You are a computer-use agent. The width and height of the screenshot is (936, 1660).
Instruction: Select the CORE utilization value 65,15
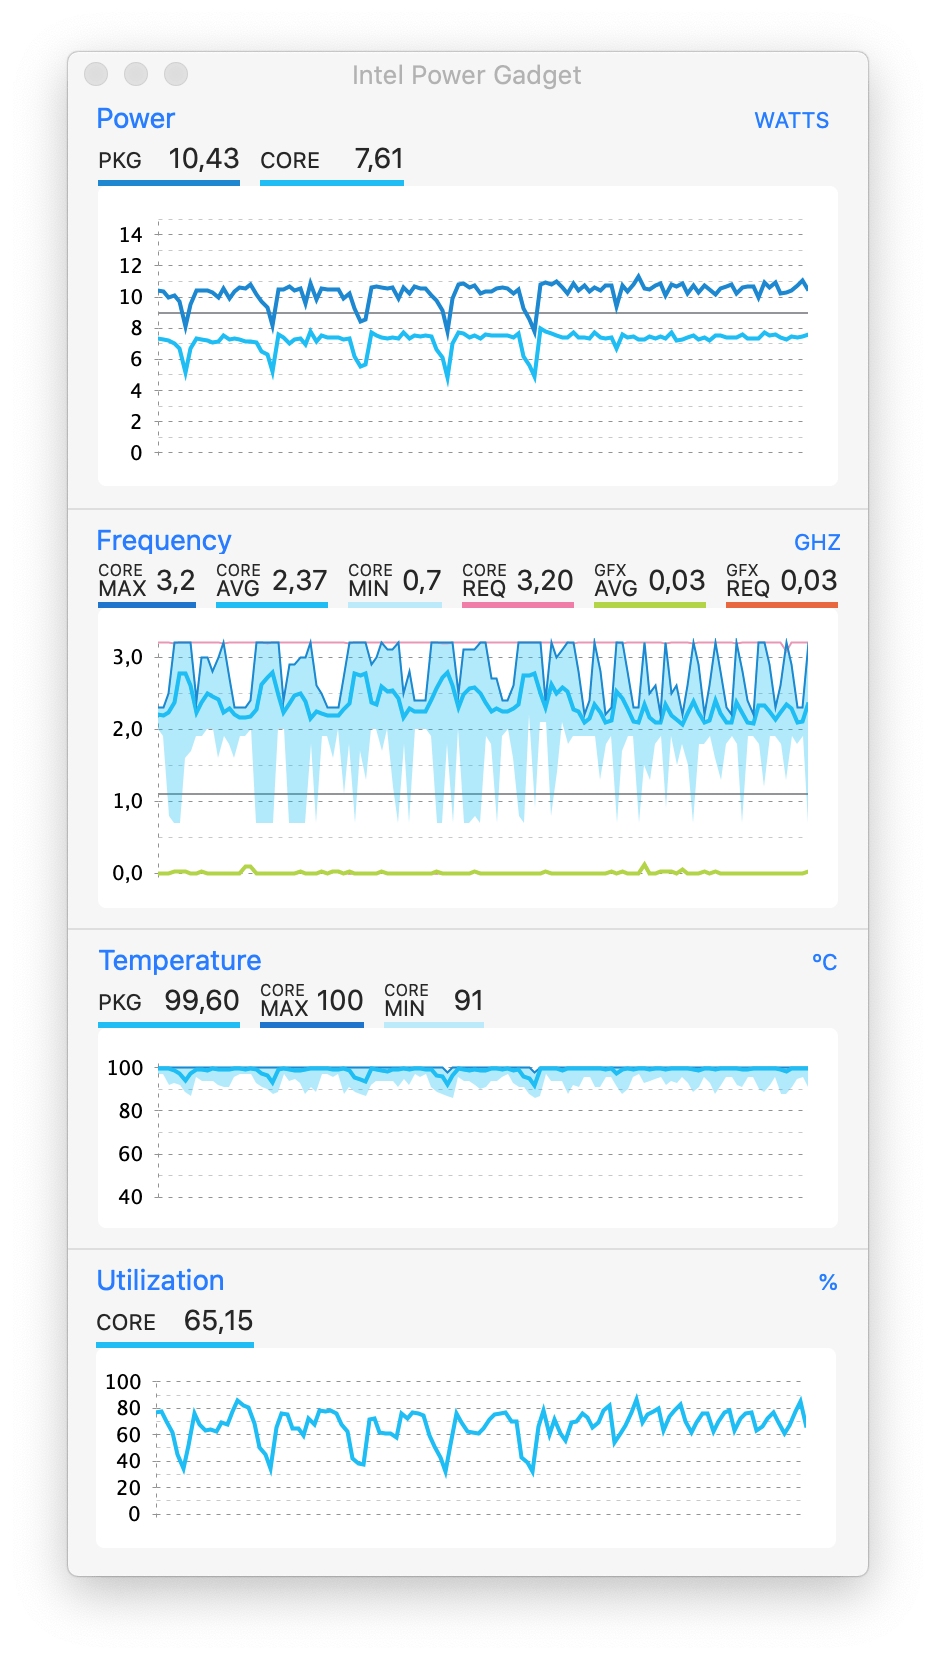(x=218, y=1321)
